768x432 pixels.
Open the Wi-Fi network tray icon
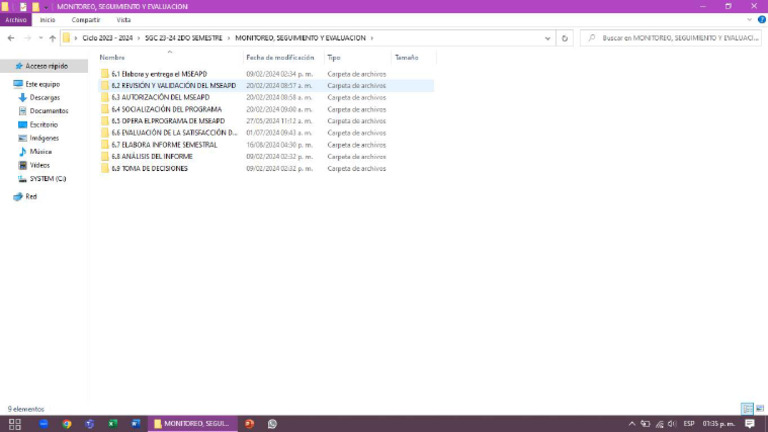point(659,424)
